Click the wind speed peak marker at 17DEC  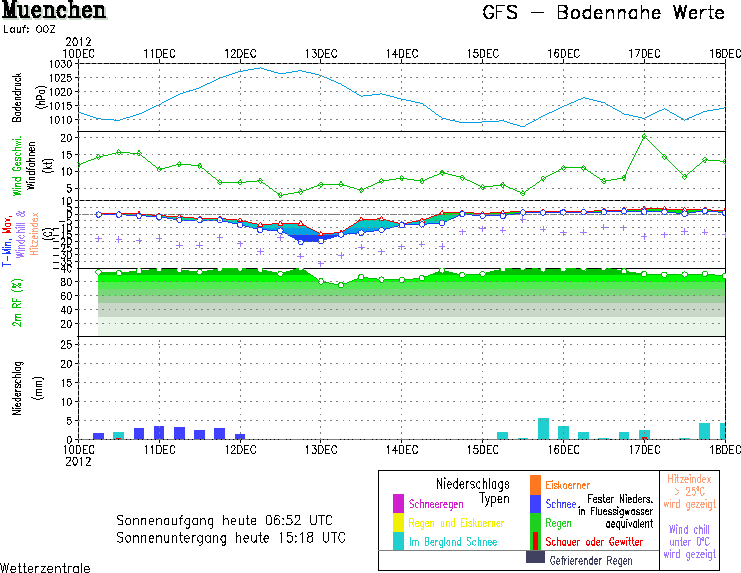(x=644, y=137)
